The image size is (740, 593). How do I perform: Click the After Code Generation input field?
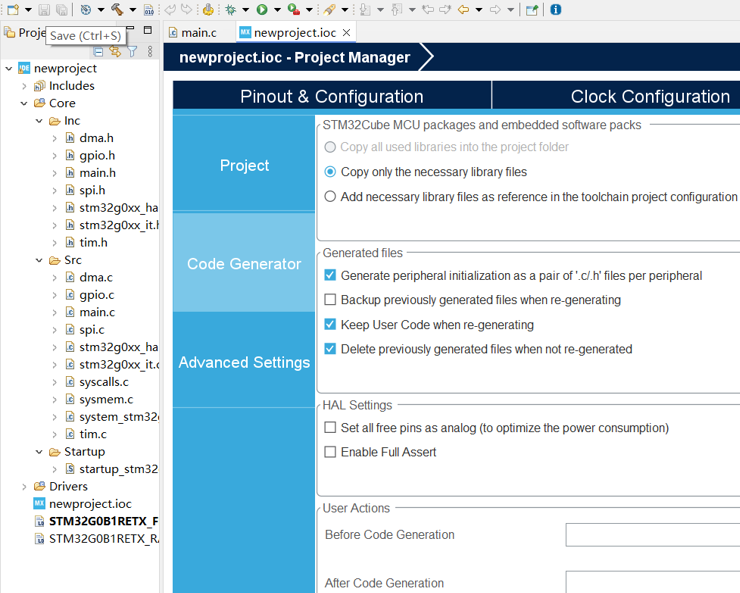[x=653, y=582]
